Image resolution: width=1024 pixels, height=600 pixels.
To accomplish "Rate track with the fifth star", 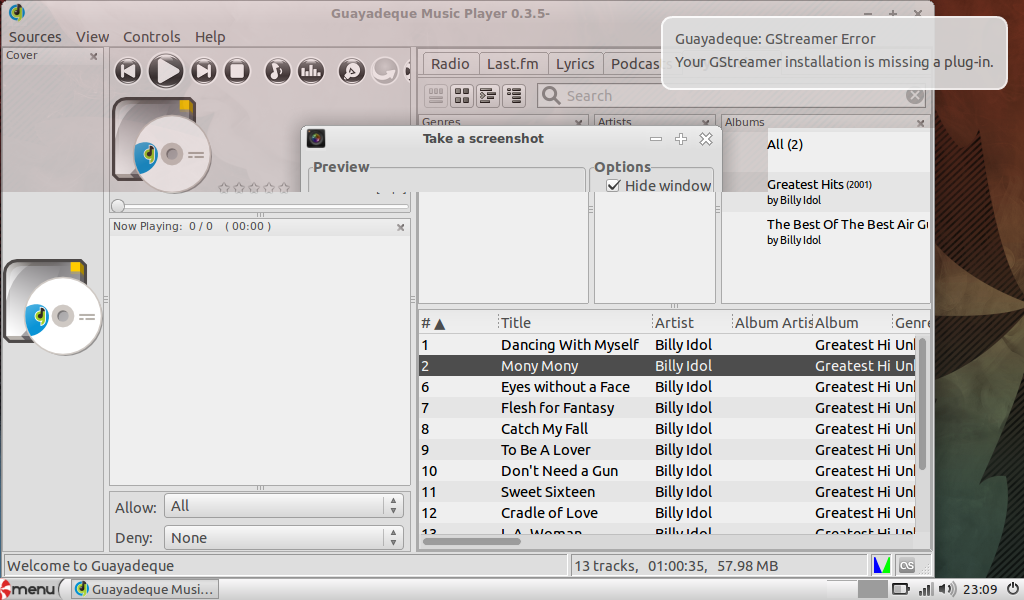I will (x=284, y=188).
